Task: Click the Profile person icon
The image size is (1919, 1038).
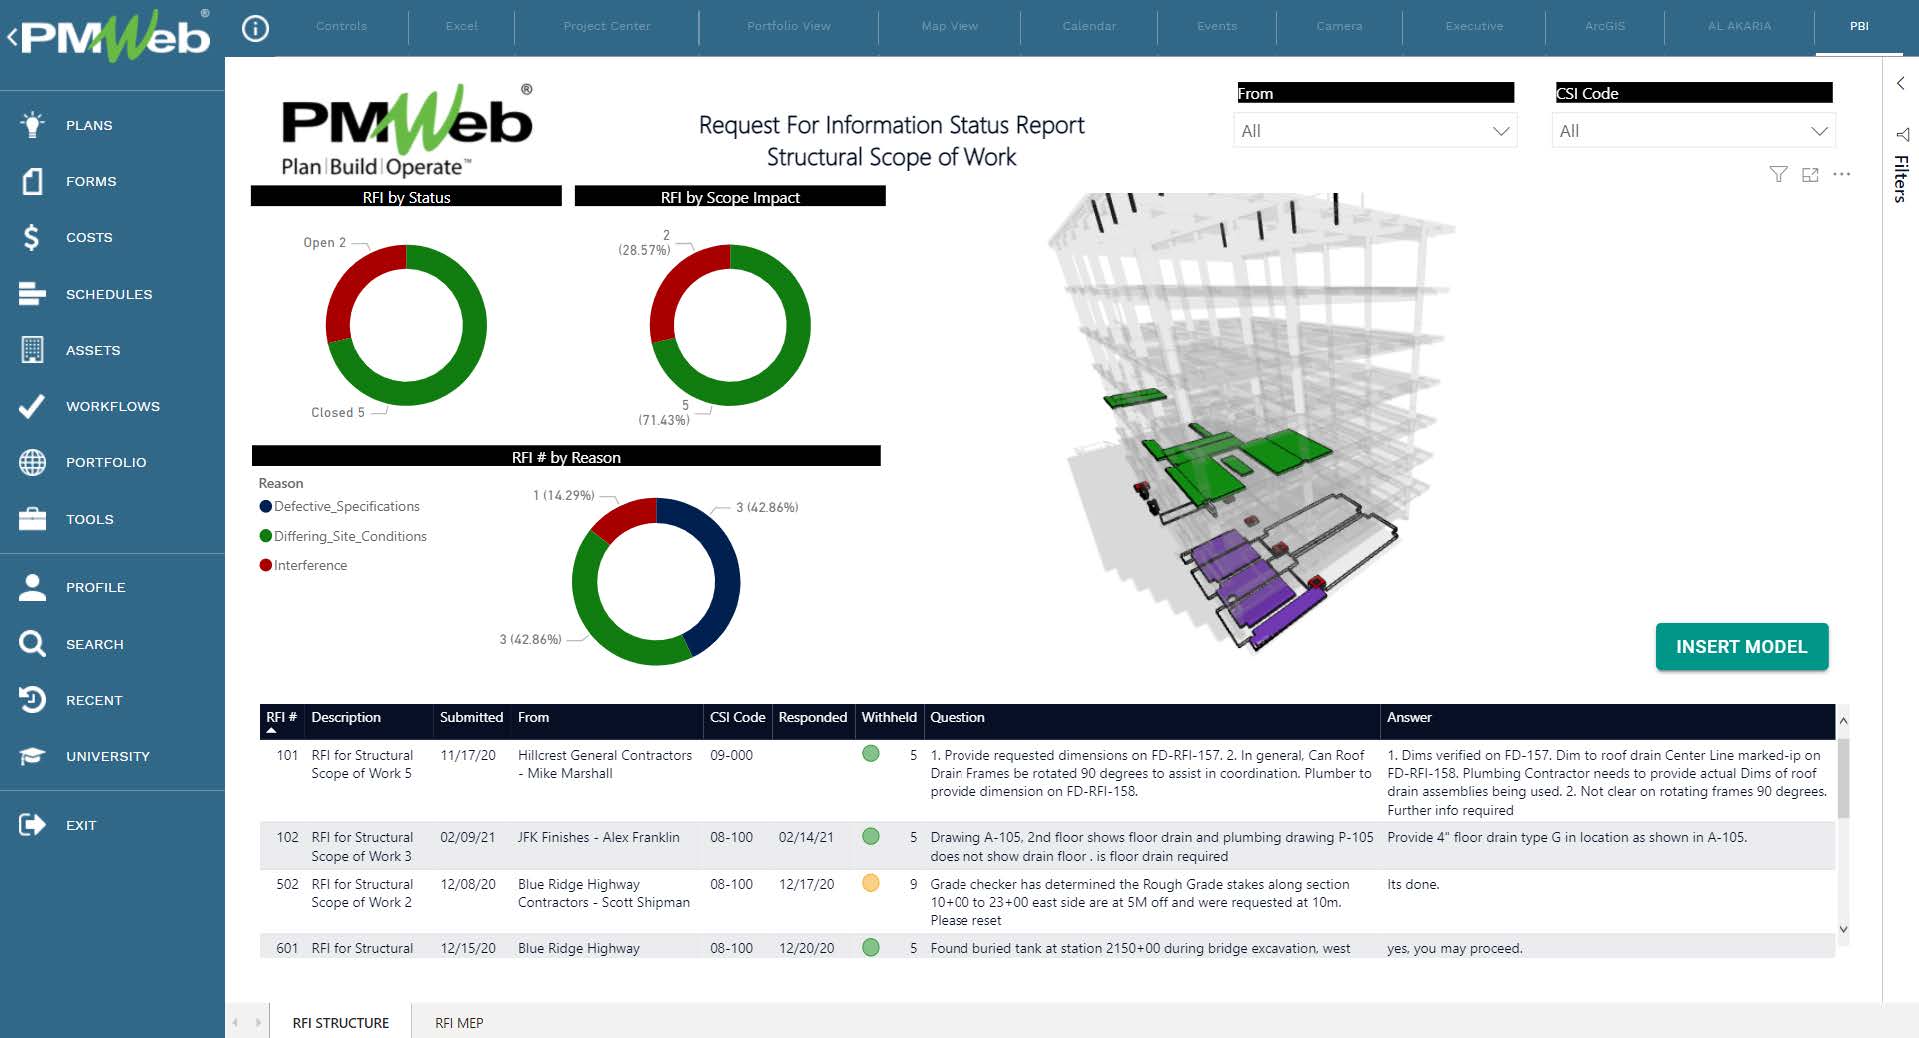Action: click(x=32, y=587)
